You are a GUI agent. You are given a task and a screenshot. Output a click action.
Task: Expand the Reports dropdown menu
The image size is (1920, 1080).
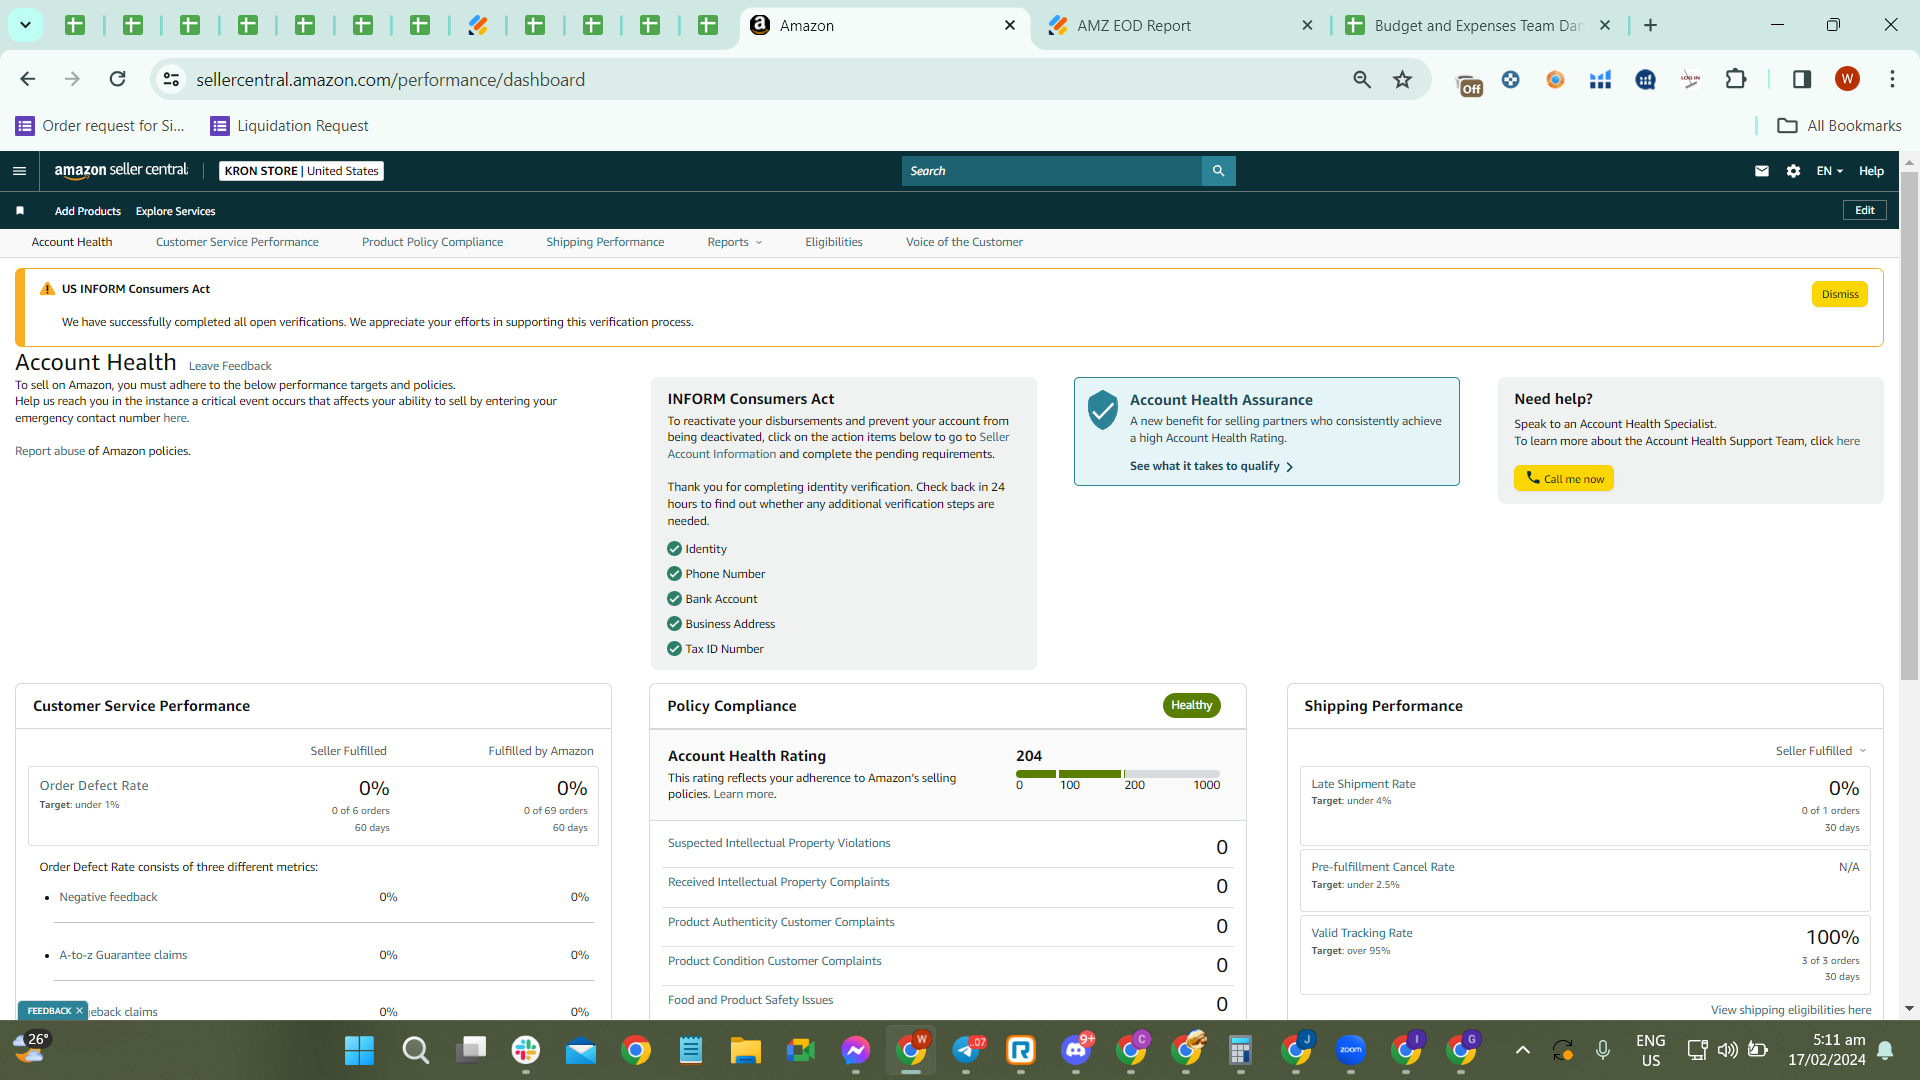tap(735, 242)
